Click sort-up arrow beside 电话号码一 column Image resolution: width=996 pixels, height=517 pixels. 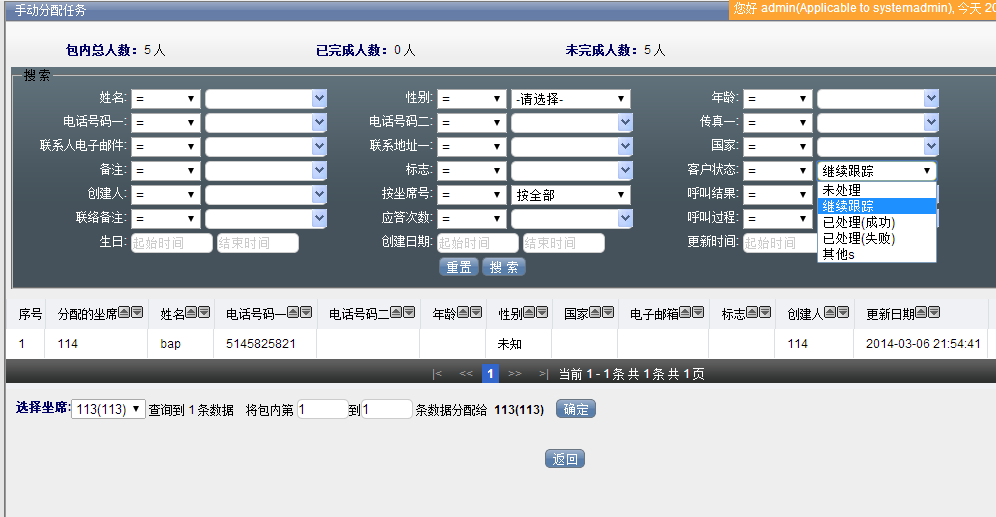(293, 313)
